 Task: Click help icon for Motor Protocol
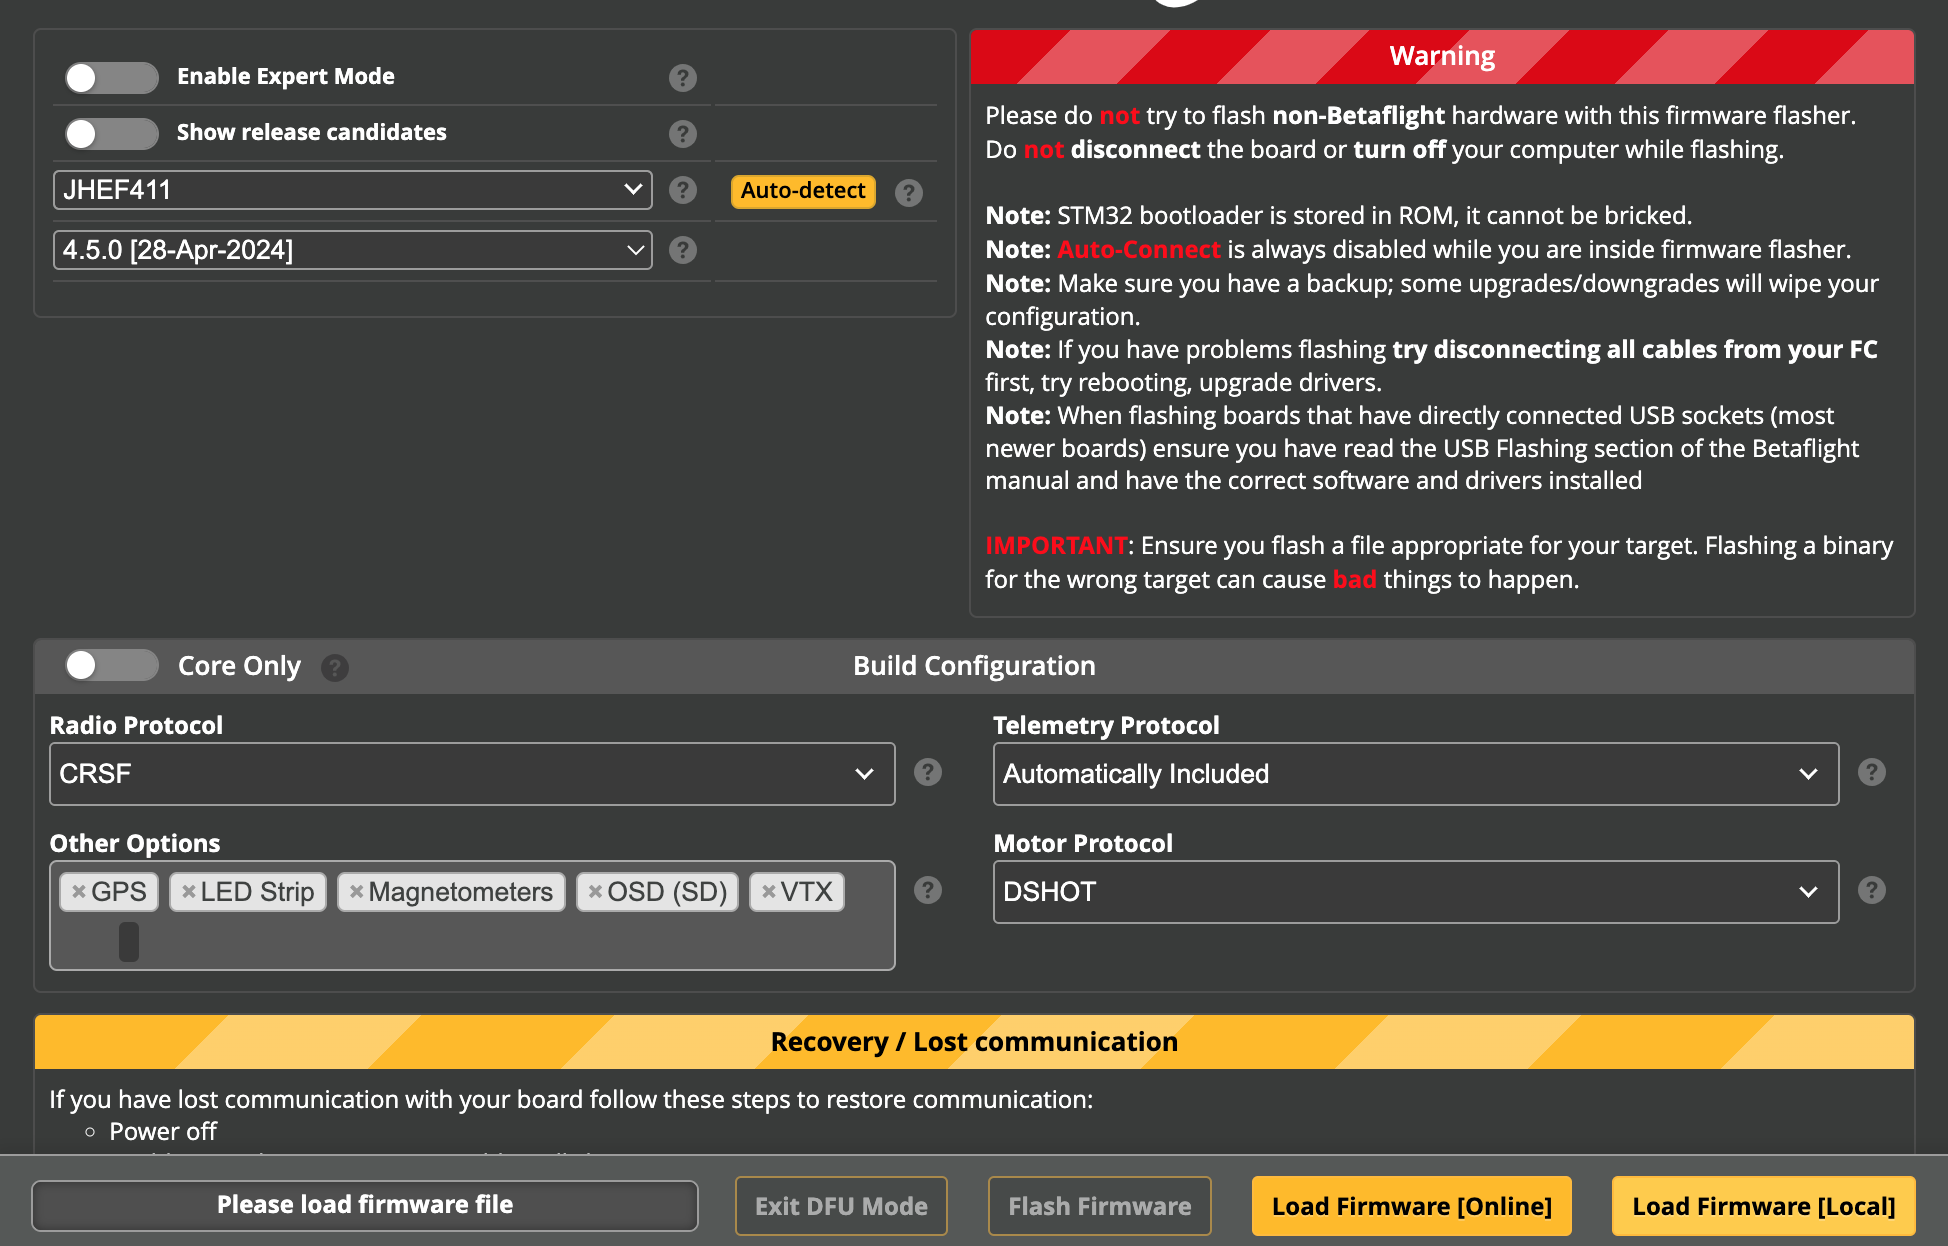click(x=1871, y=890)
